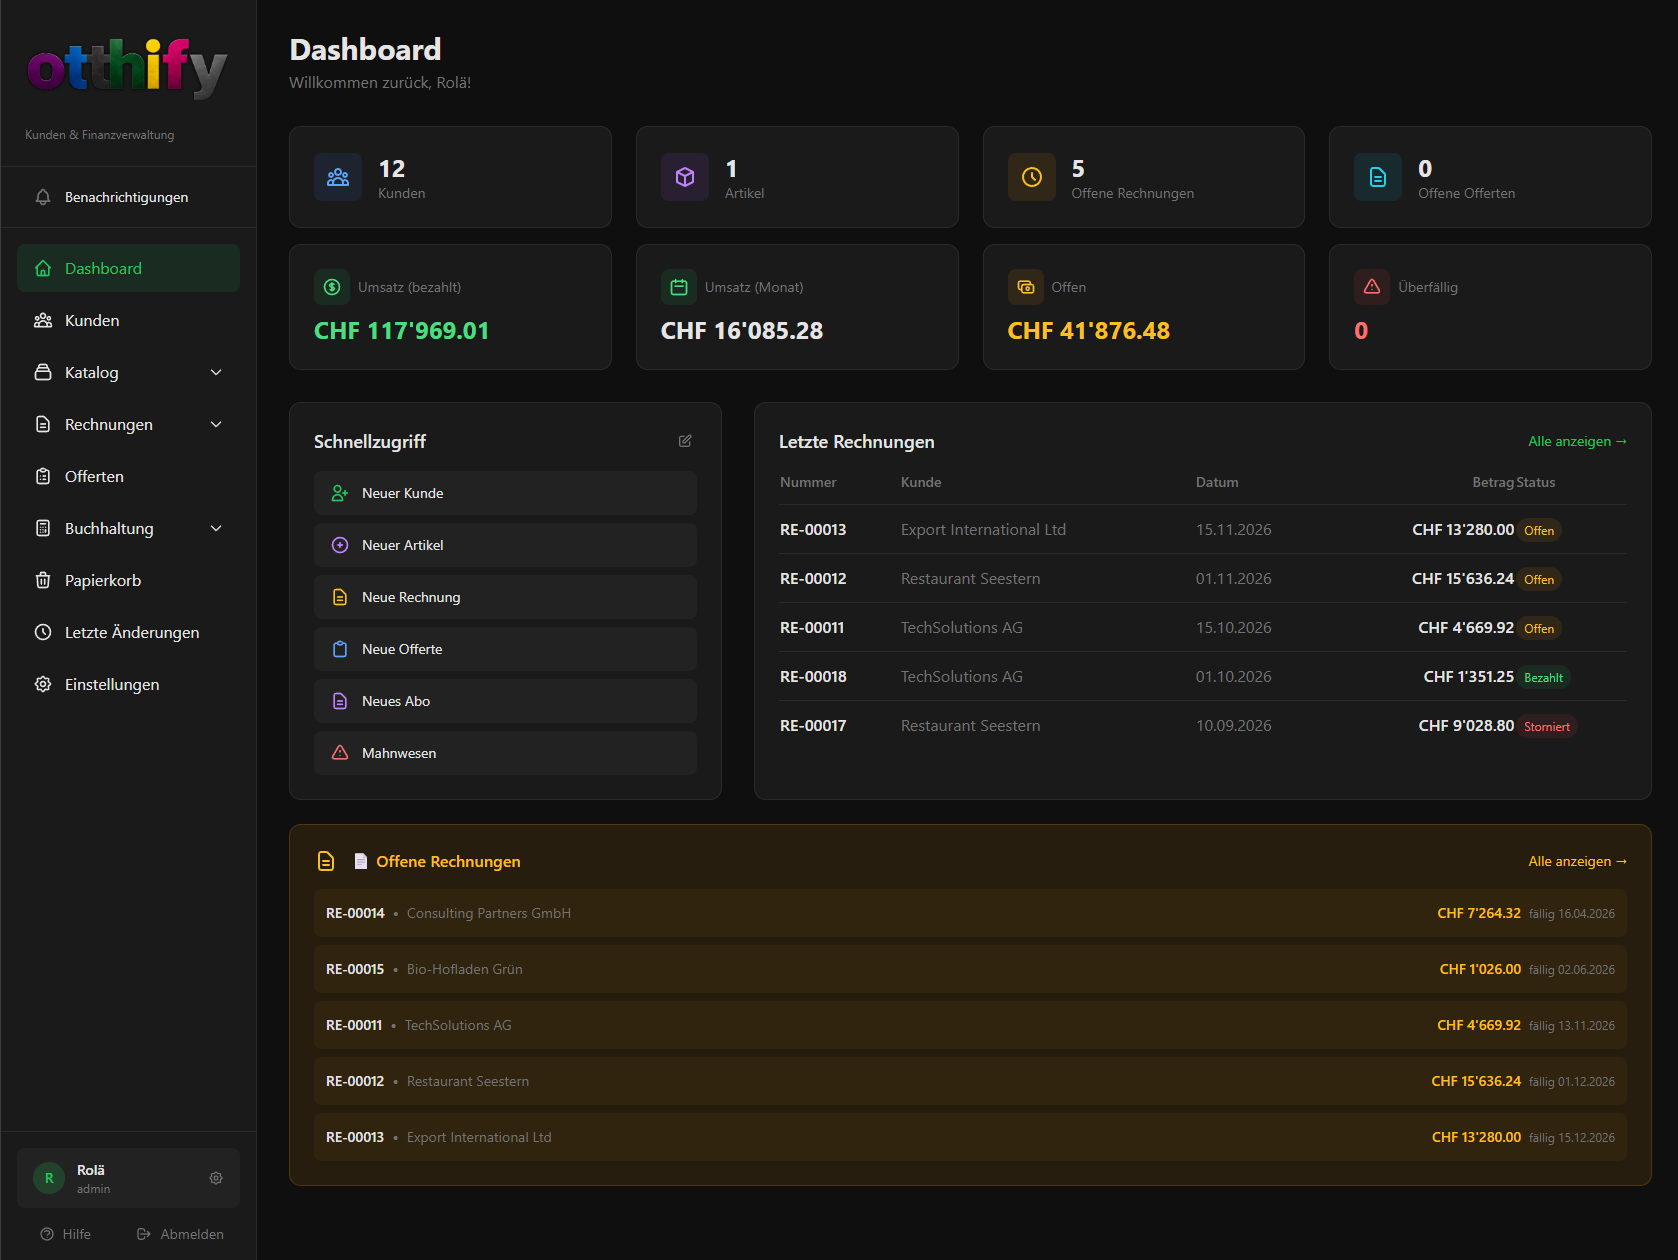
Task: Click the Neuer Kunde person-plus icon
Action: (x=340, y=493)
